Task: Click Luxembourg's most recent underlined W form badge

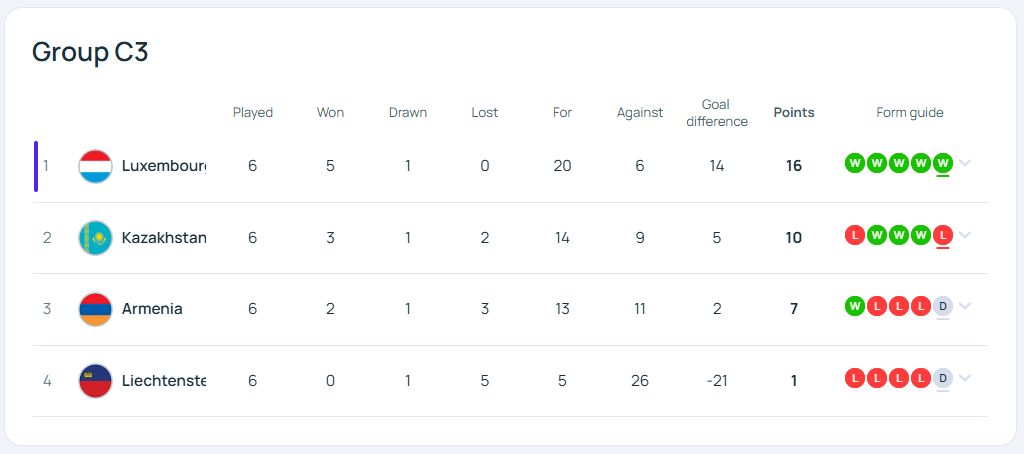Action: [942, 163]
